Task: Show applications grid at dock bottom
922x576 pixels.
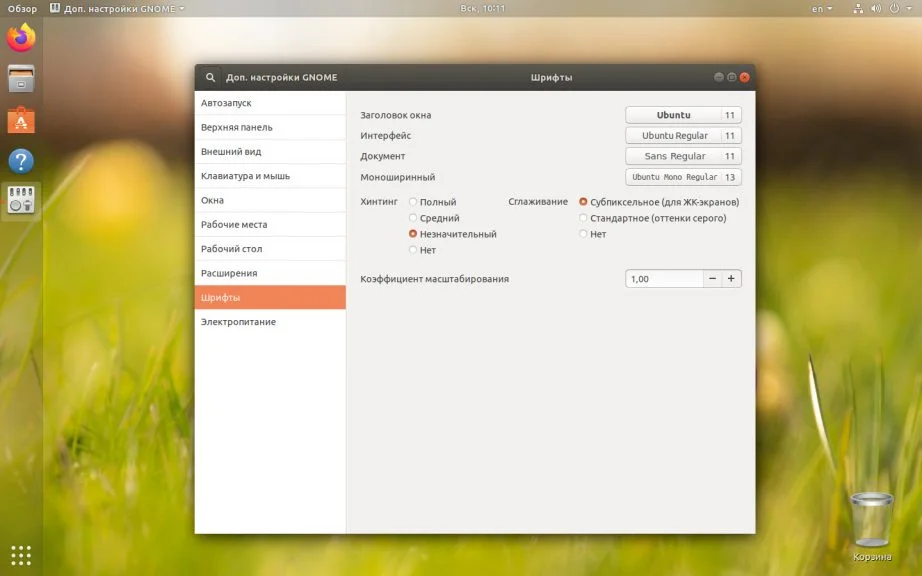Action: coord(21,555)
